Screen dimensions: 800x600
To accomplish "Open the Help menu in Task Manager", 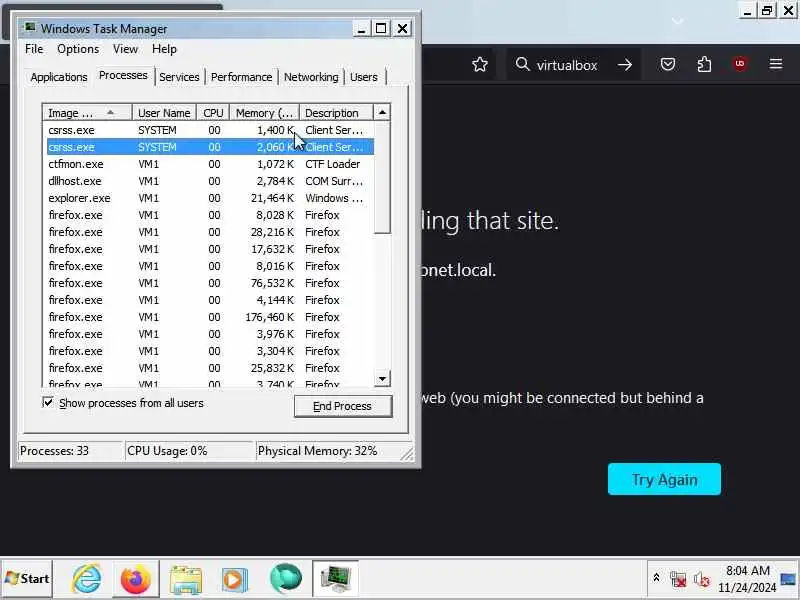I will (164, 49).
